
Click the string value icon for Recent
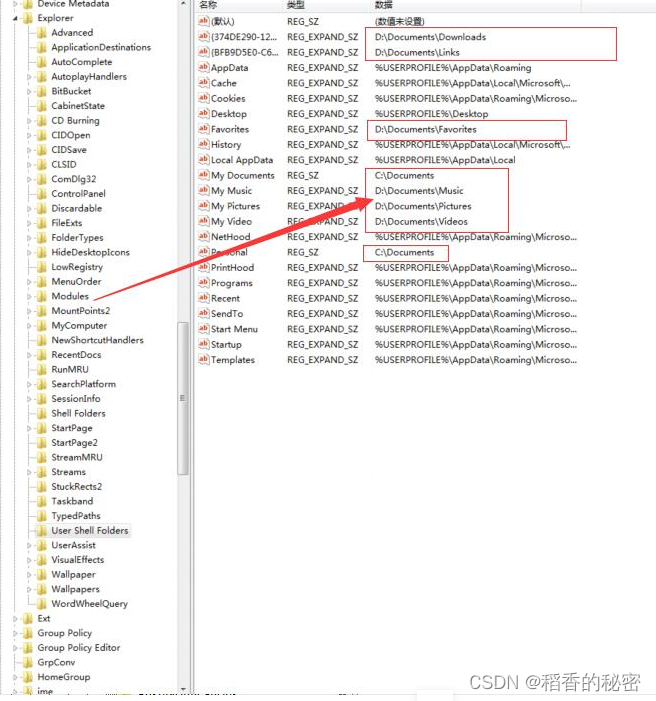point(203,298)
